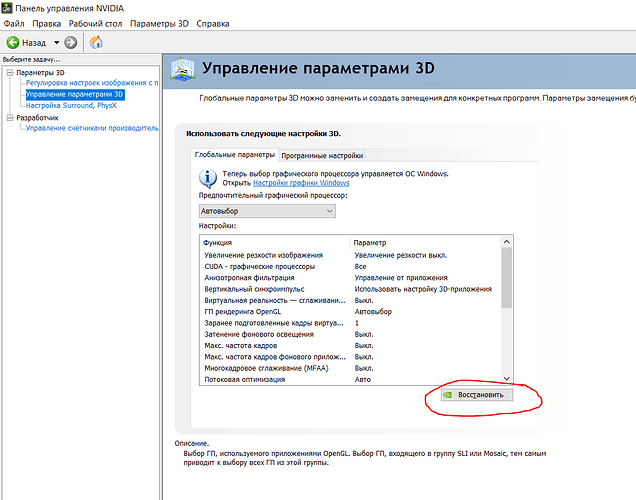Select Заранее подготовленные кадры виртуальной row
Image resolution: width=636 pixels, height=500 pixels.
(x=350, y=323)
